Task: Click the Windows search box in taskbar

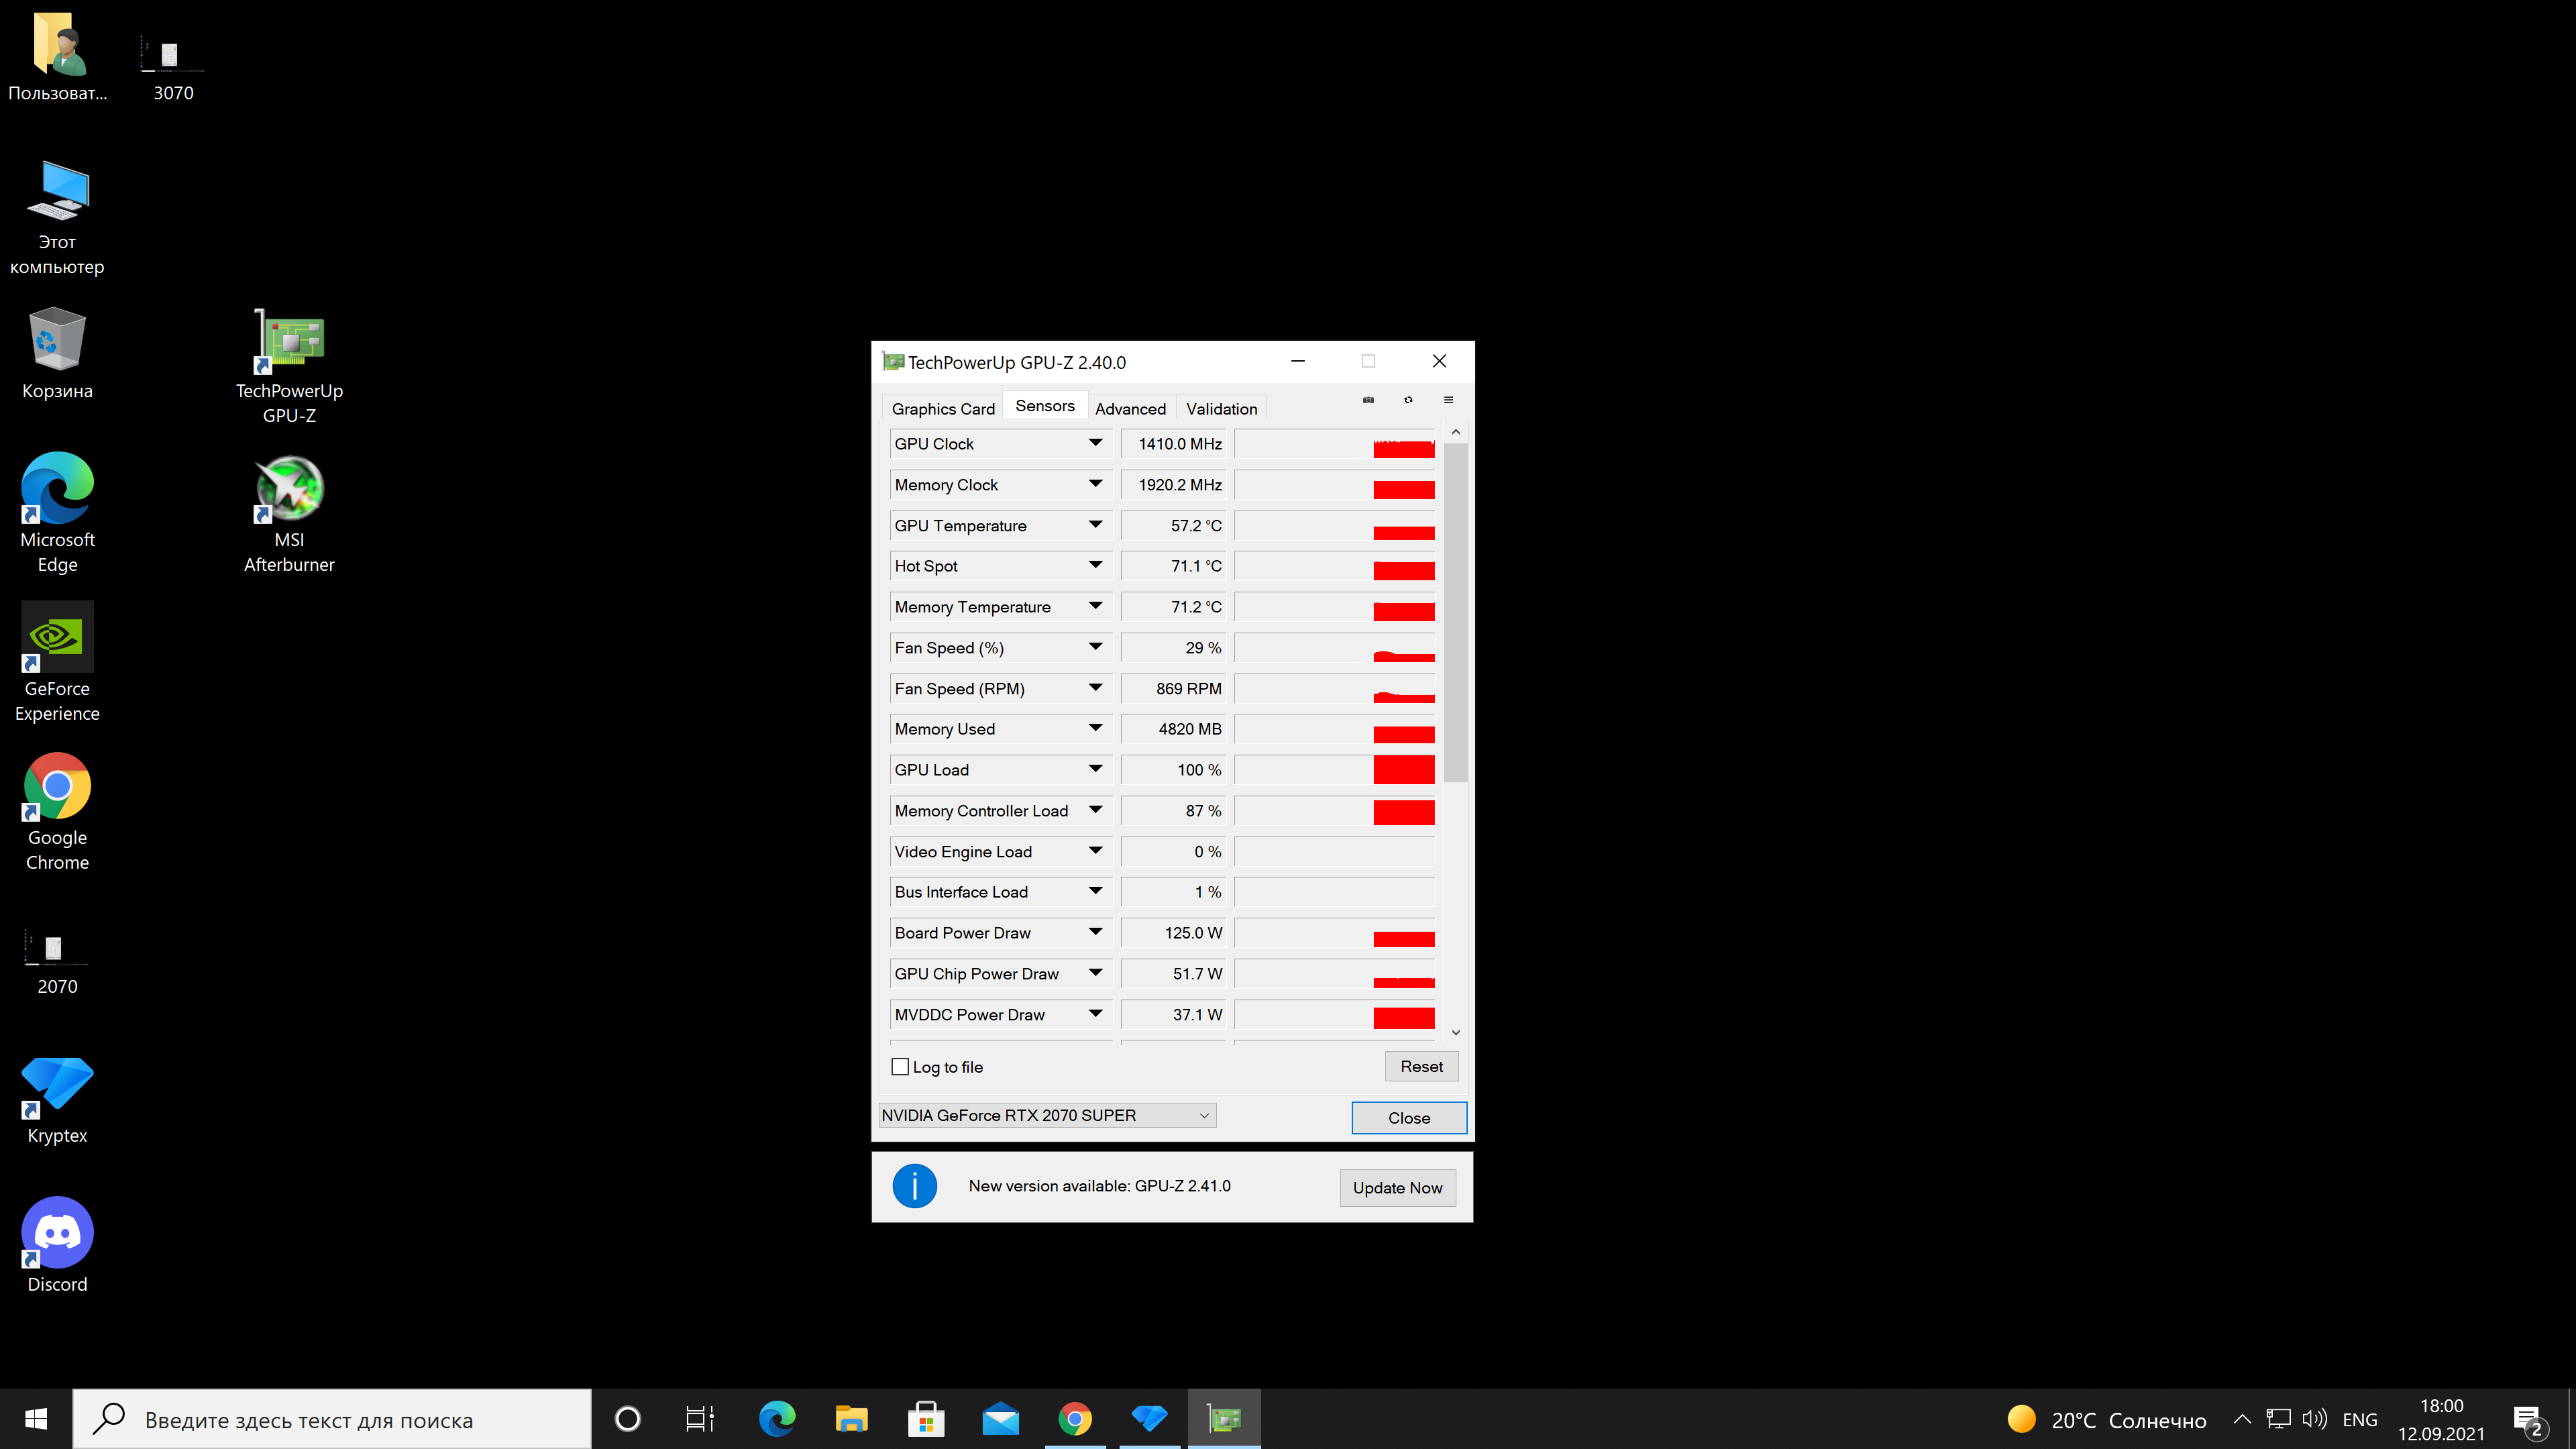Action: [332, 1419]
